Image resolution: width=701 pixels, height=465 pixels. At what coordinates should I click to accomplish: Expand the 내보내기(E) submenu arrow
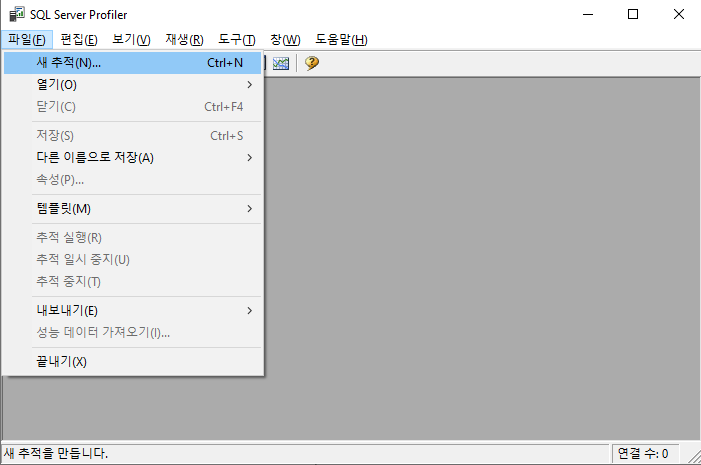249,311
